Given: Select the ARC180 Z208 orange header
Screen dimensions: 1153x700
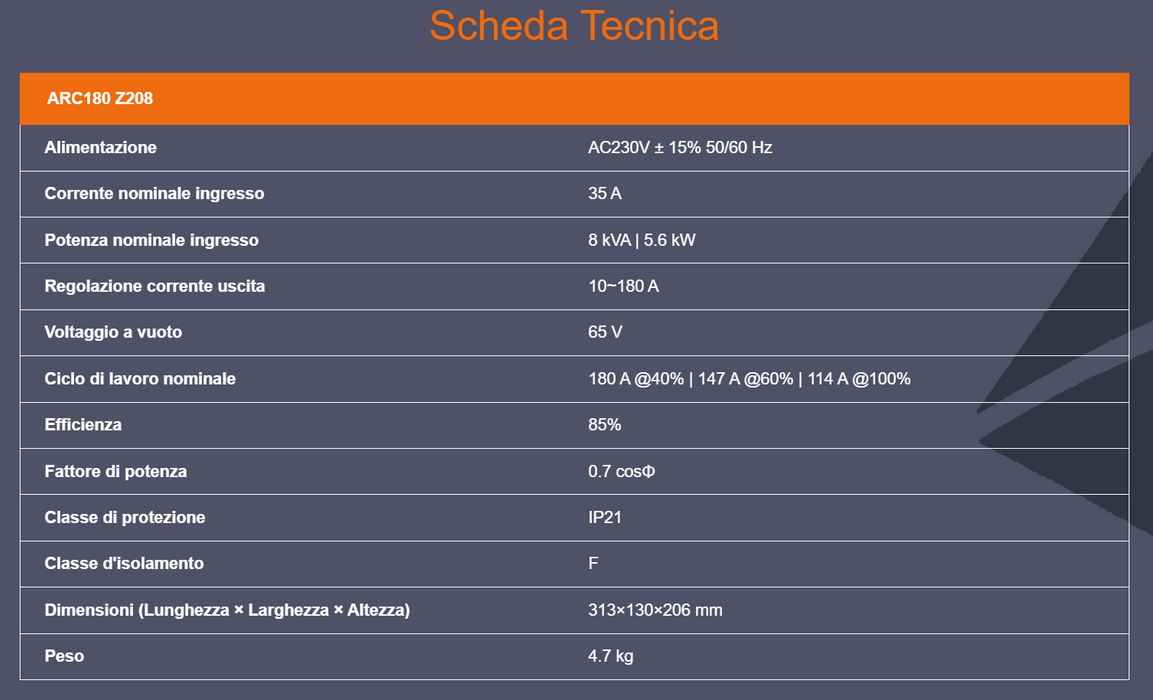Looking at the screenshot, I should (574, 99).
